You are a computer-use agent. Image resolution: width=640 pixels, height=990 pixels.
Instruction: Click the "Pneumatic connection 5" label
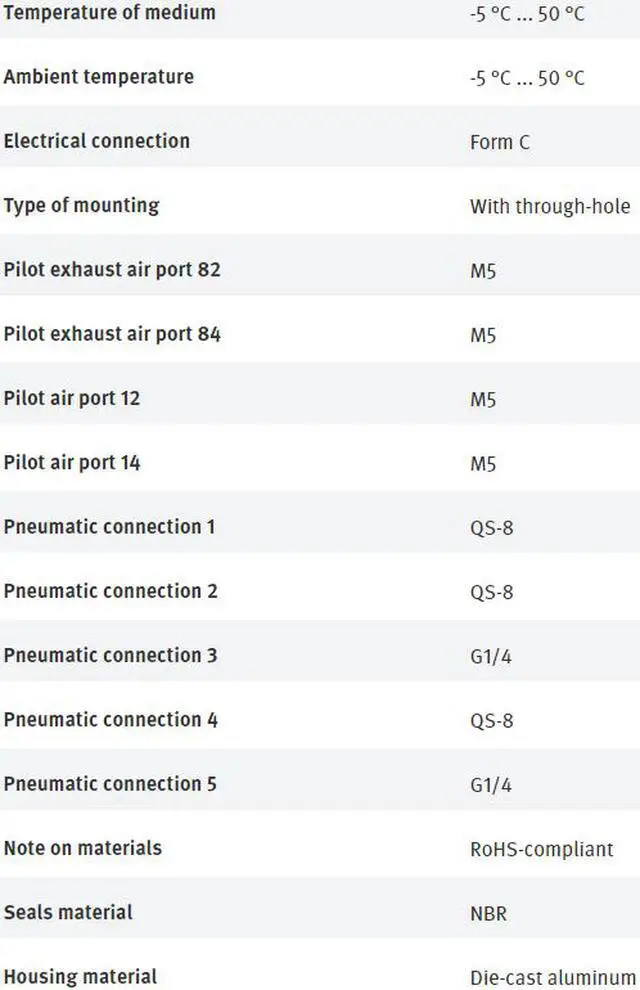pyautogui.click(x=110, y=783)
